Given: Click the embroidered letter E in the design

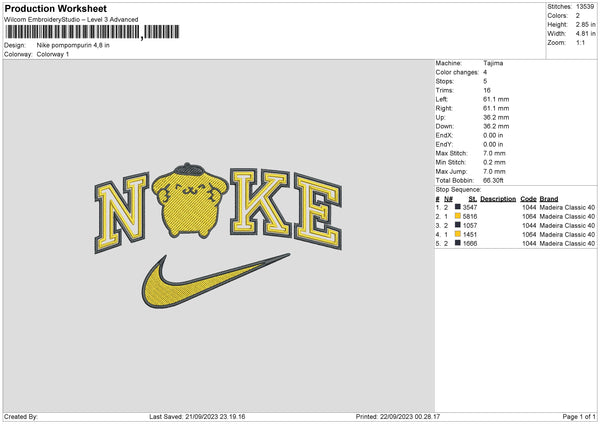Looking at the screenshot, I should coord(318,212).
